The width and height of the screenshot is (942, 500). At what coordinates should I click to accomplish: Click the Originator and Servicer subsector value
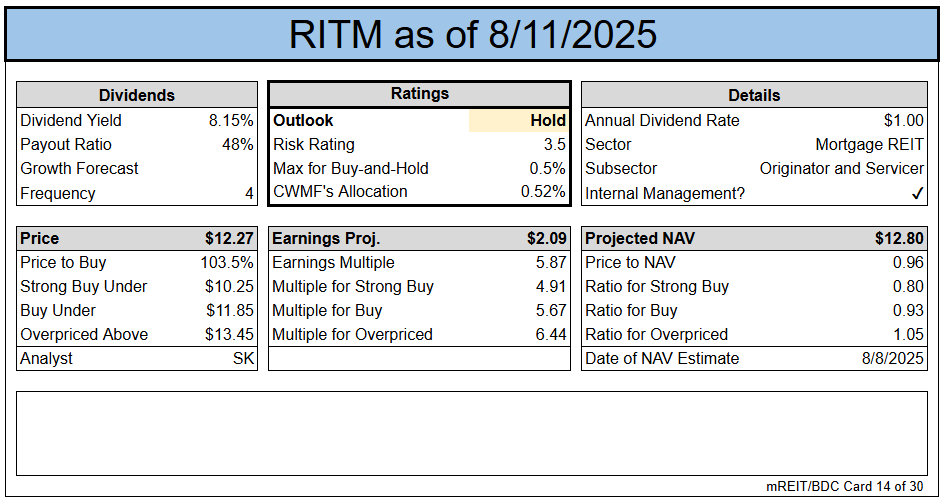(x=842, y=168)
